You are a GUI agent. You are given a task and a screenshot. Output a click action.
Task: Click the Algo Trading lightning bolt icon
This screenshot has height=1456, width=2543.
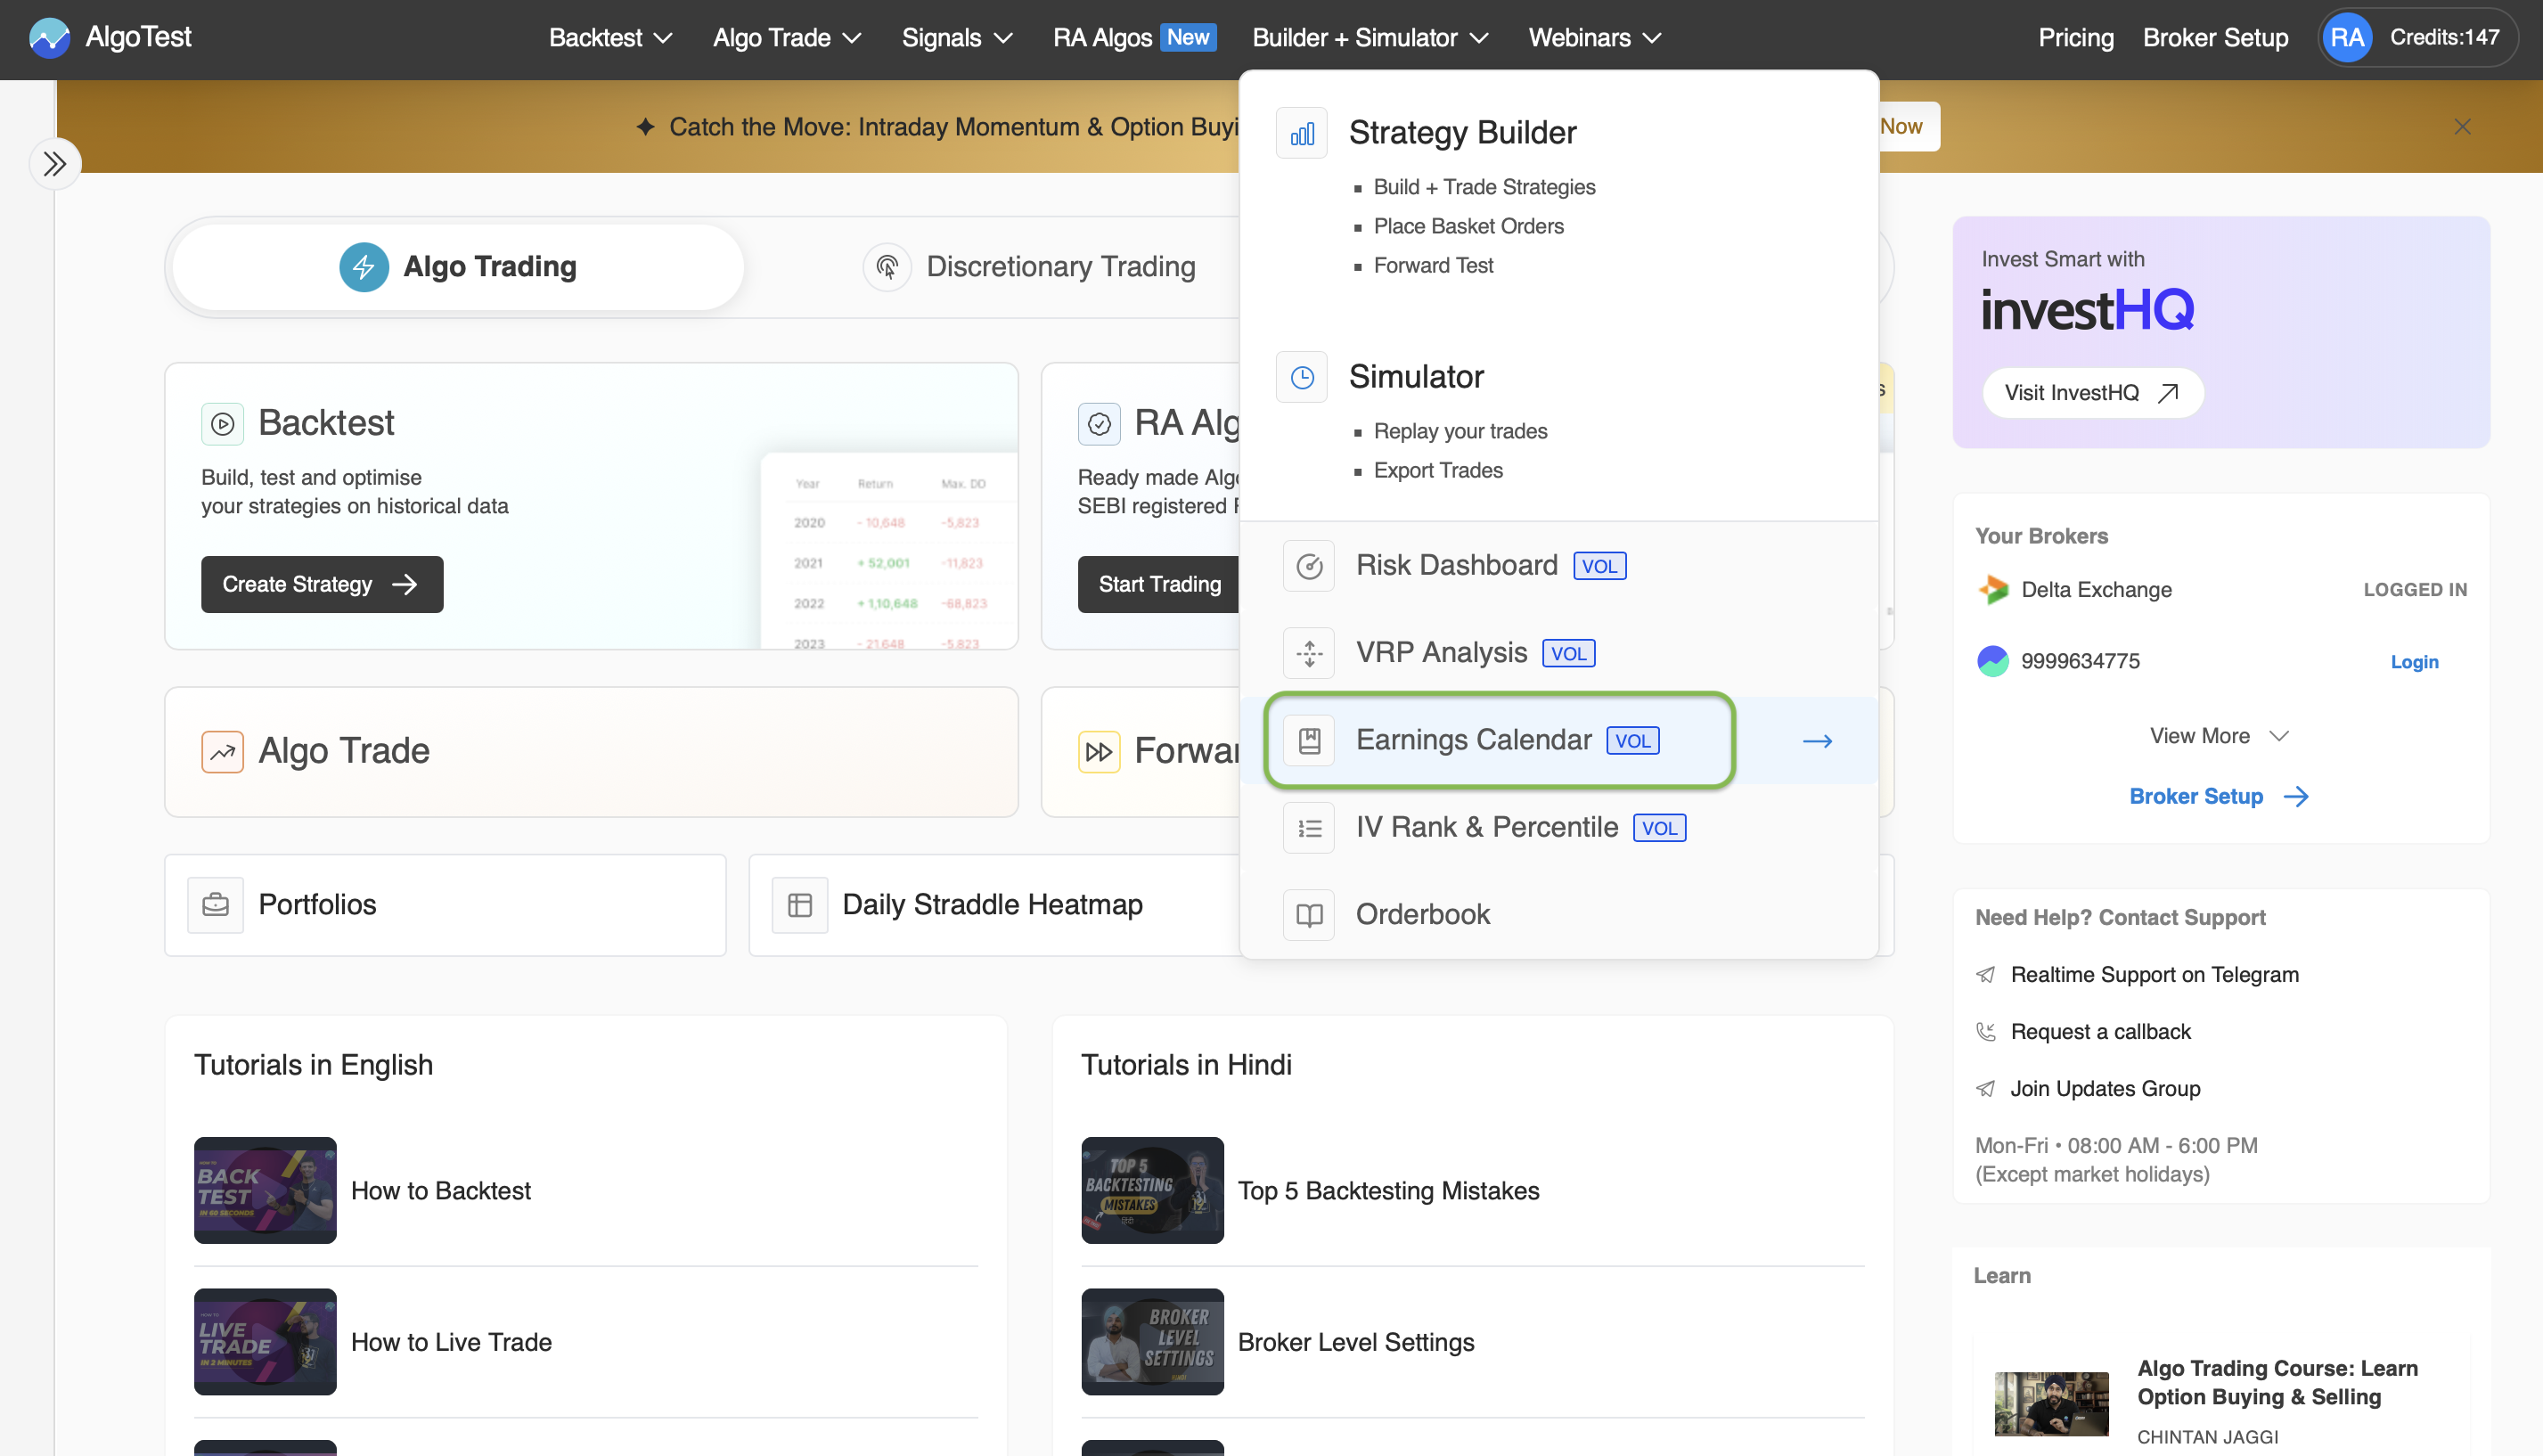pyautogui.click(x=364, y=267)
